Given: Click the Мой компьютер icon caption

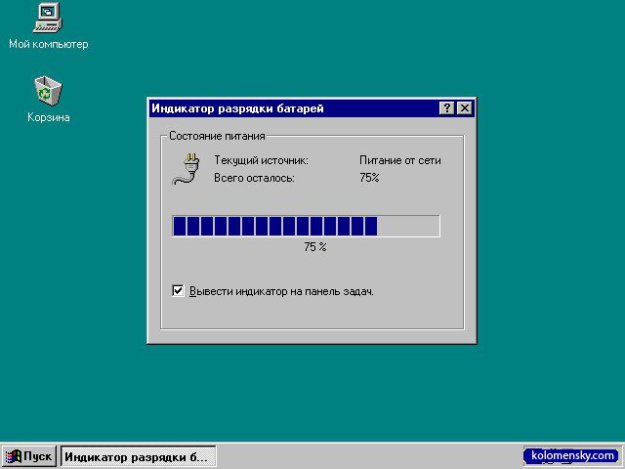Looking at the screenshot, I should click(48, 44).
